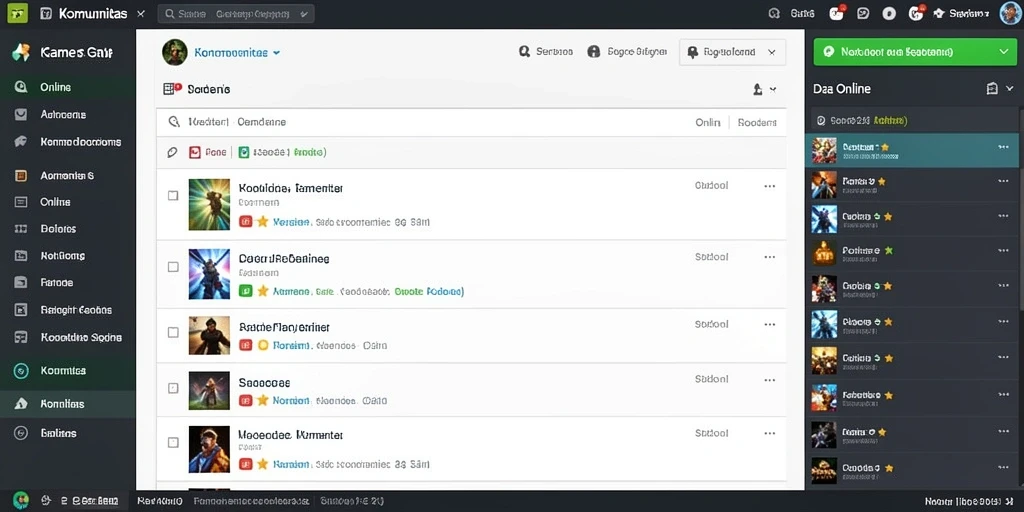Screen dimensions: 1024x512
Task: Toggle the star on the Febotiee list row
Action: 888,395
